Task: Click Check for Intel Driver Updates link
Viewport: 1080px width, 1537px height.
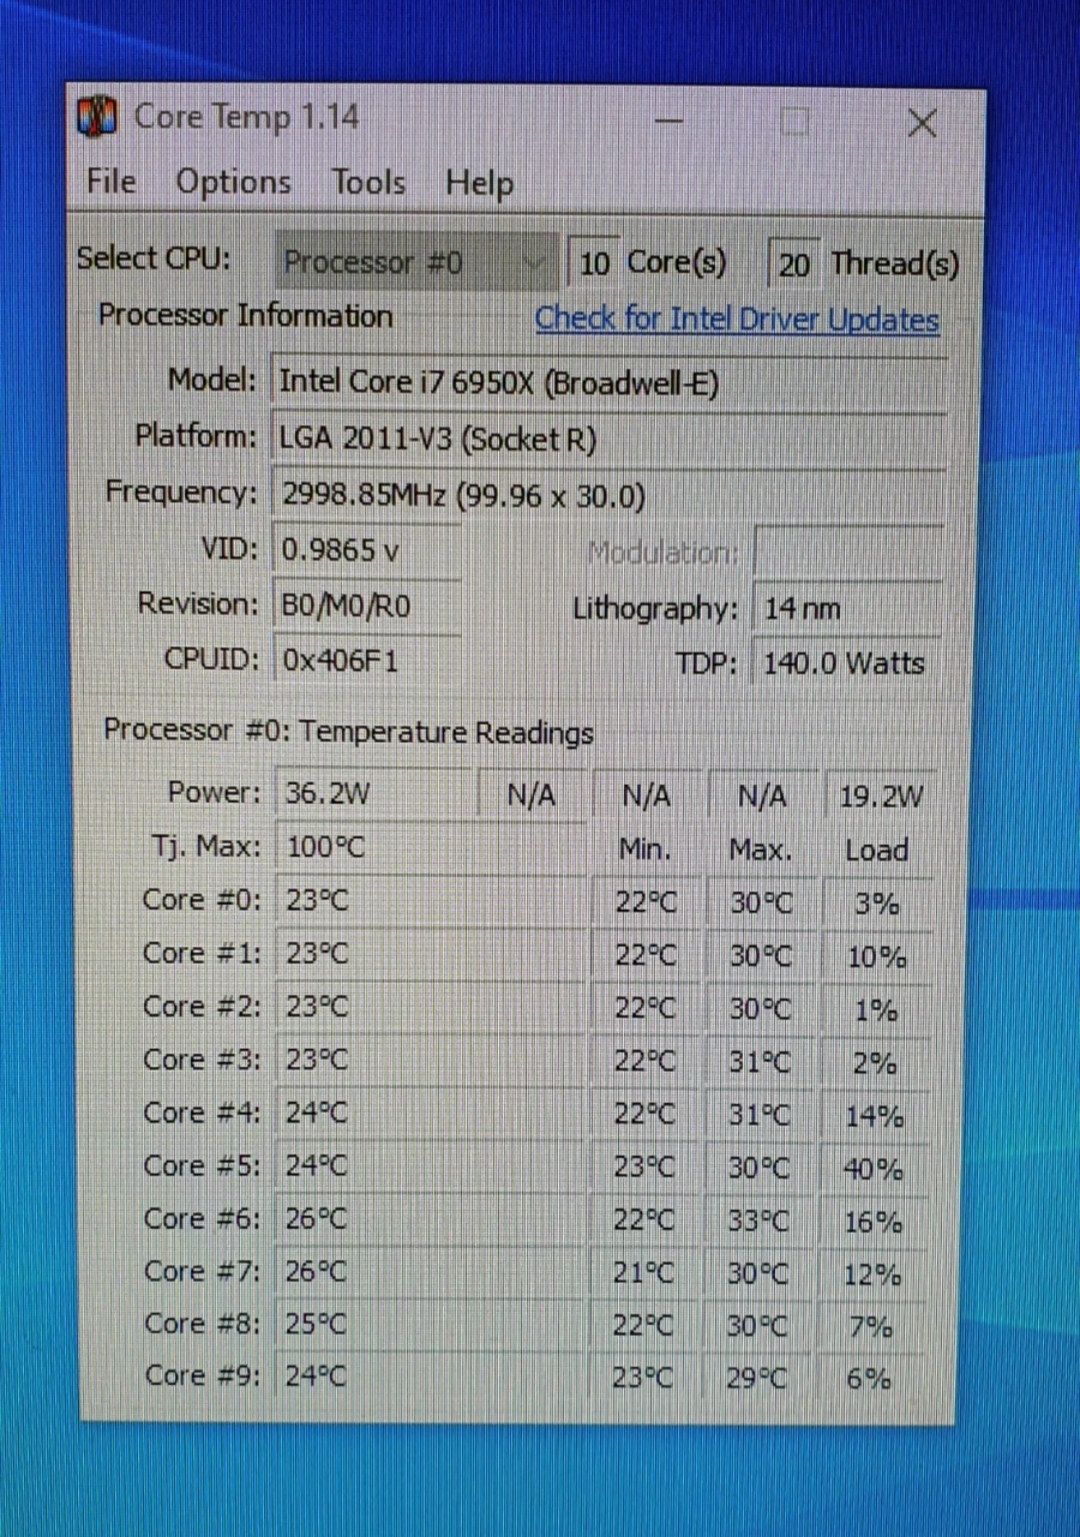Action: coord(737,319)
